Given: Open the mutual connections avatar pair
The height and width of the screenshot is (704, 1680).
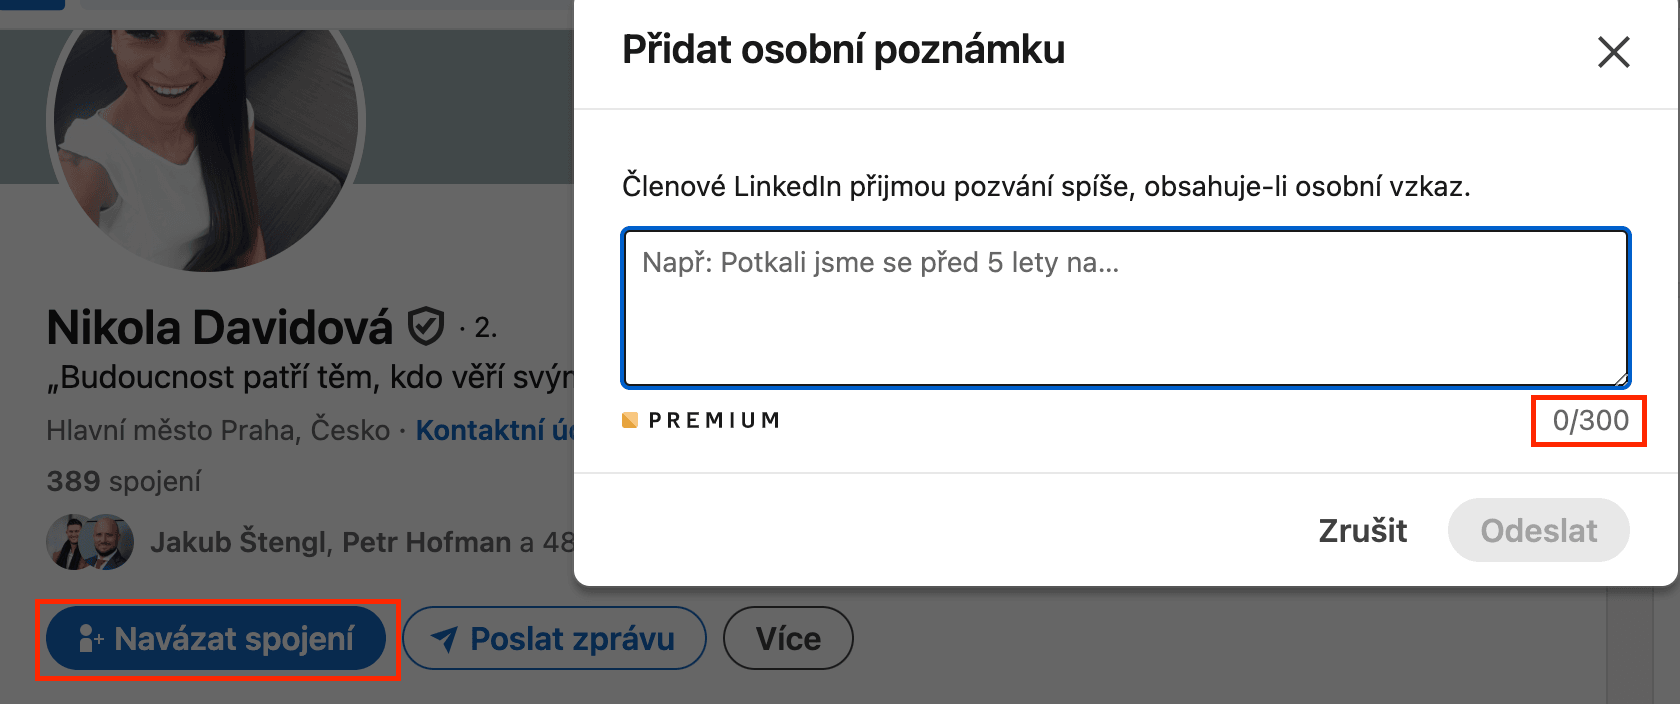Looking at the screenshot, I should click(x=90, y=542).
